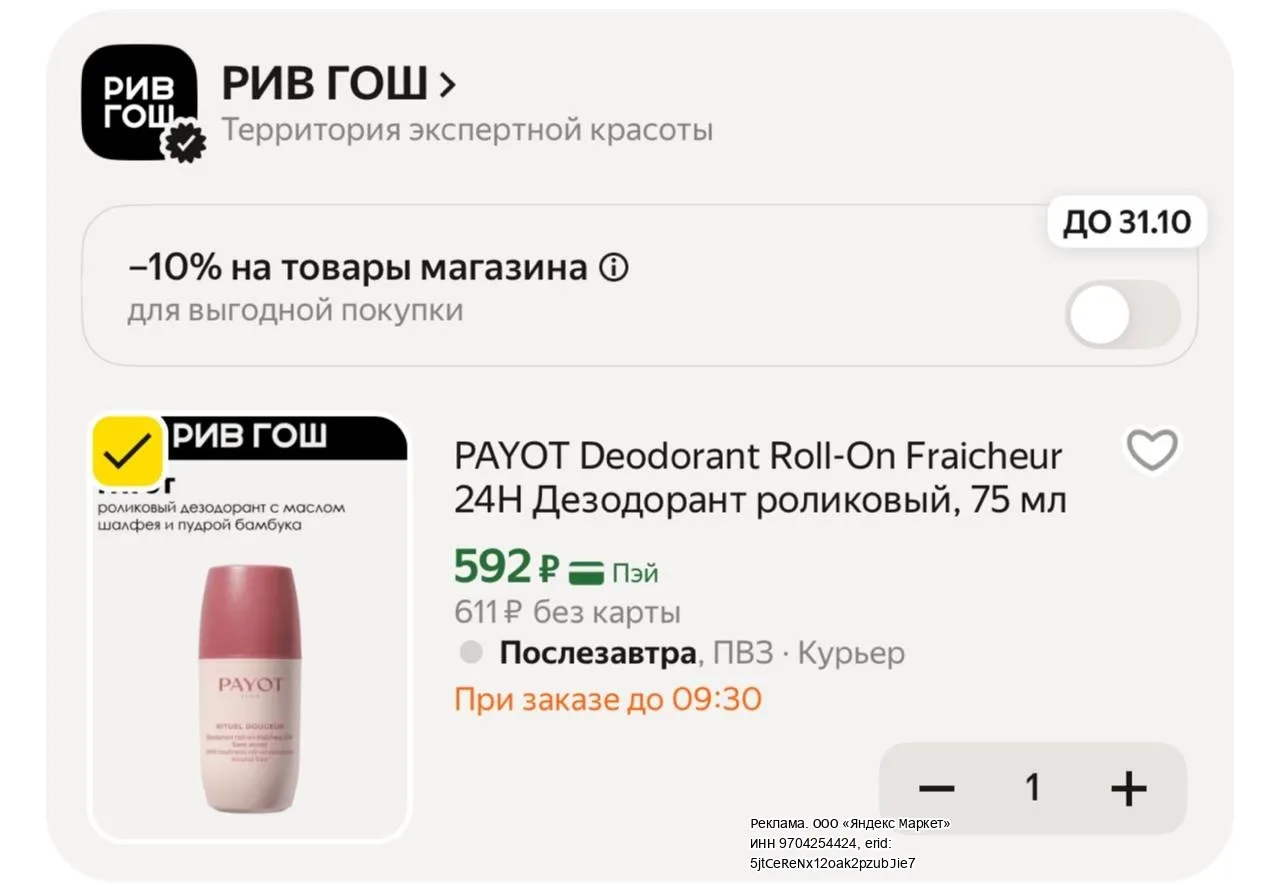The image size is (1280, 887).
Task: Open the РИВ ГОШ store logo
Action: [x=139, y=102]
